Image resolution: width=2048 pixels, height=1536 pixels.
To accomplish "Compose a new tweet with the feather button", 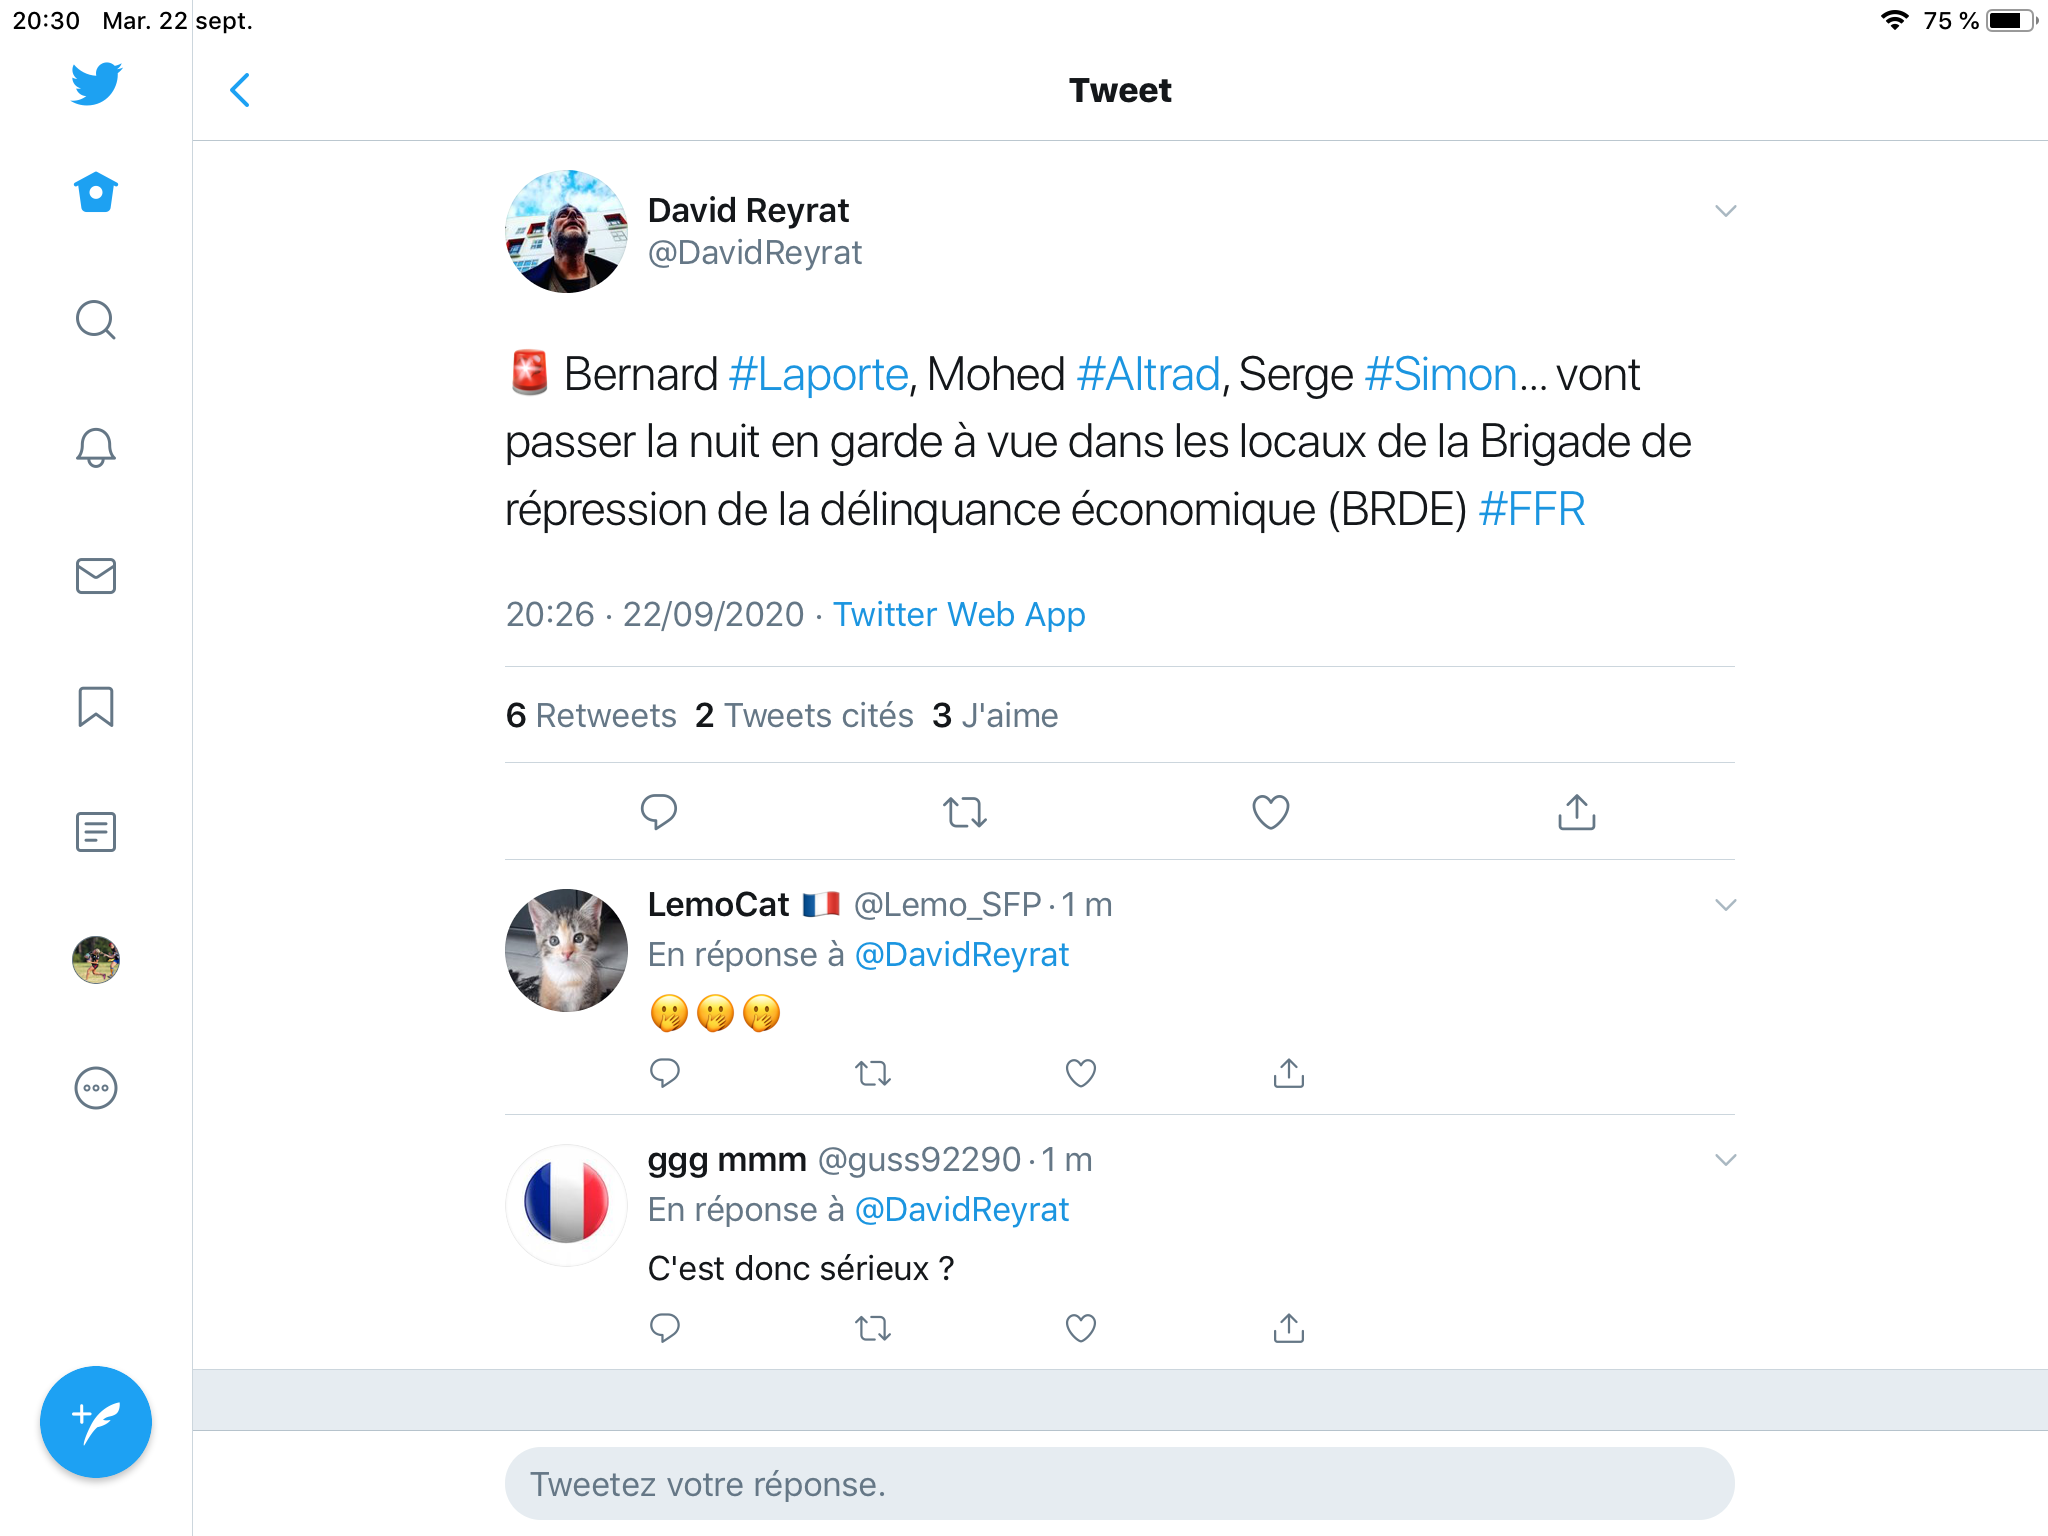I will point(96,1421).
